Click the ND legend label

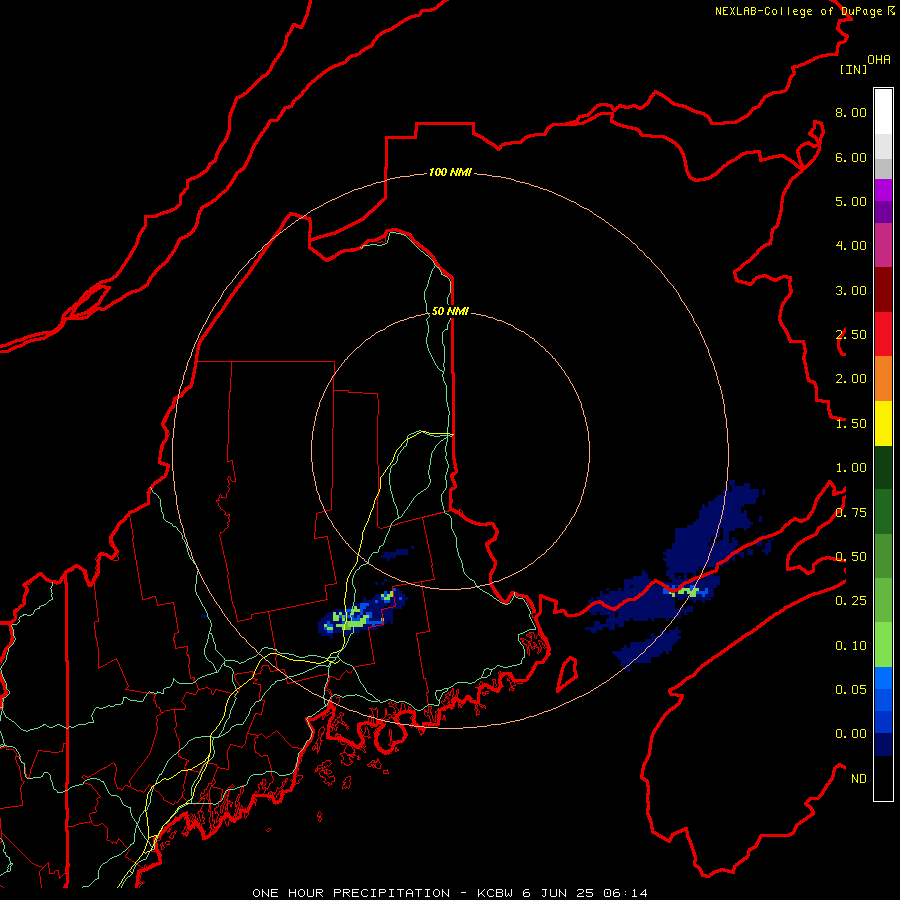point(859,779)
